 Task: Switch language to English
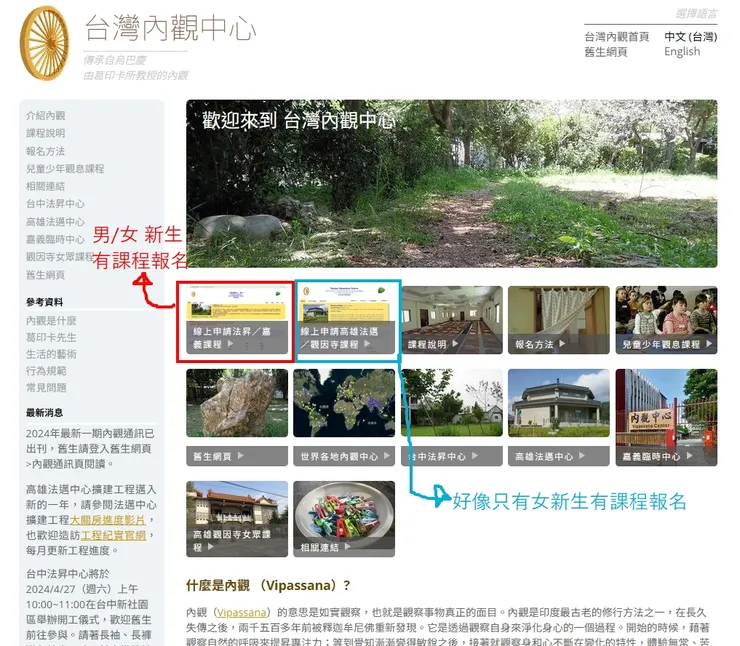[682, 51]
